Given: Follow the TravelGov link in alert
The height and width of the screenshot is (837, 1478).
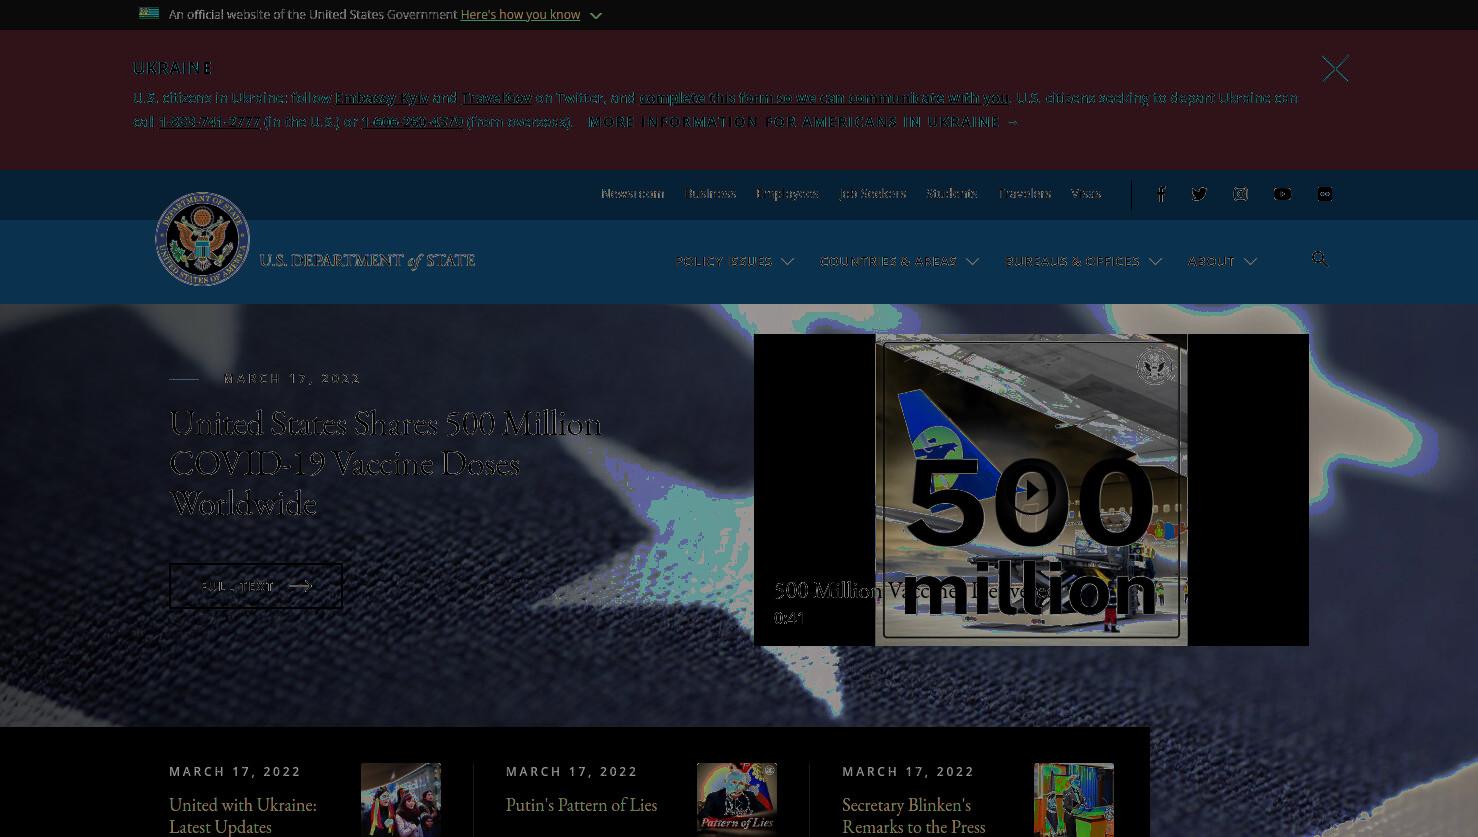Looking at the screenshot, I should coord(496,98).
